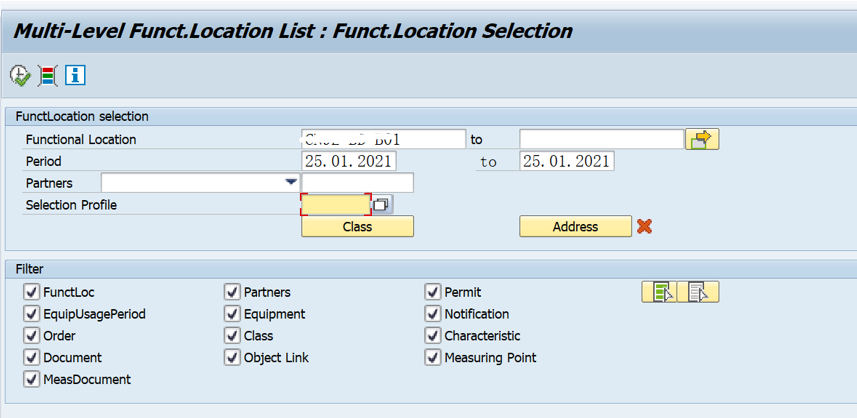Open the program information icon
This screenshot has height=418, width=857.
click(x=75, y=75)
